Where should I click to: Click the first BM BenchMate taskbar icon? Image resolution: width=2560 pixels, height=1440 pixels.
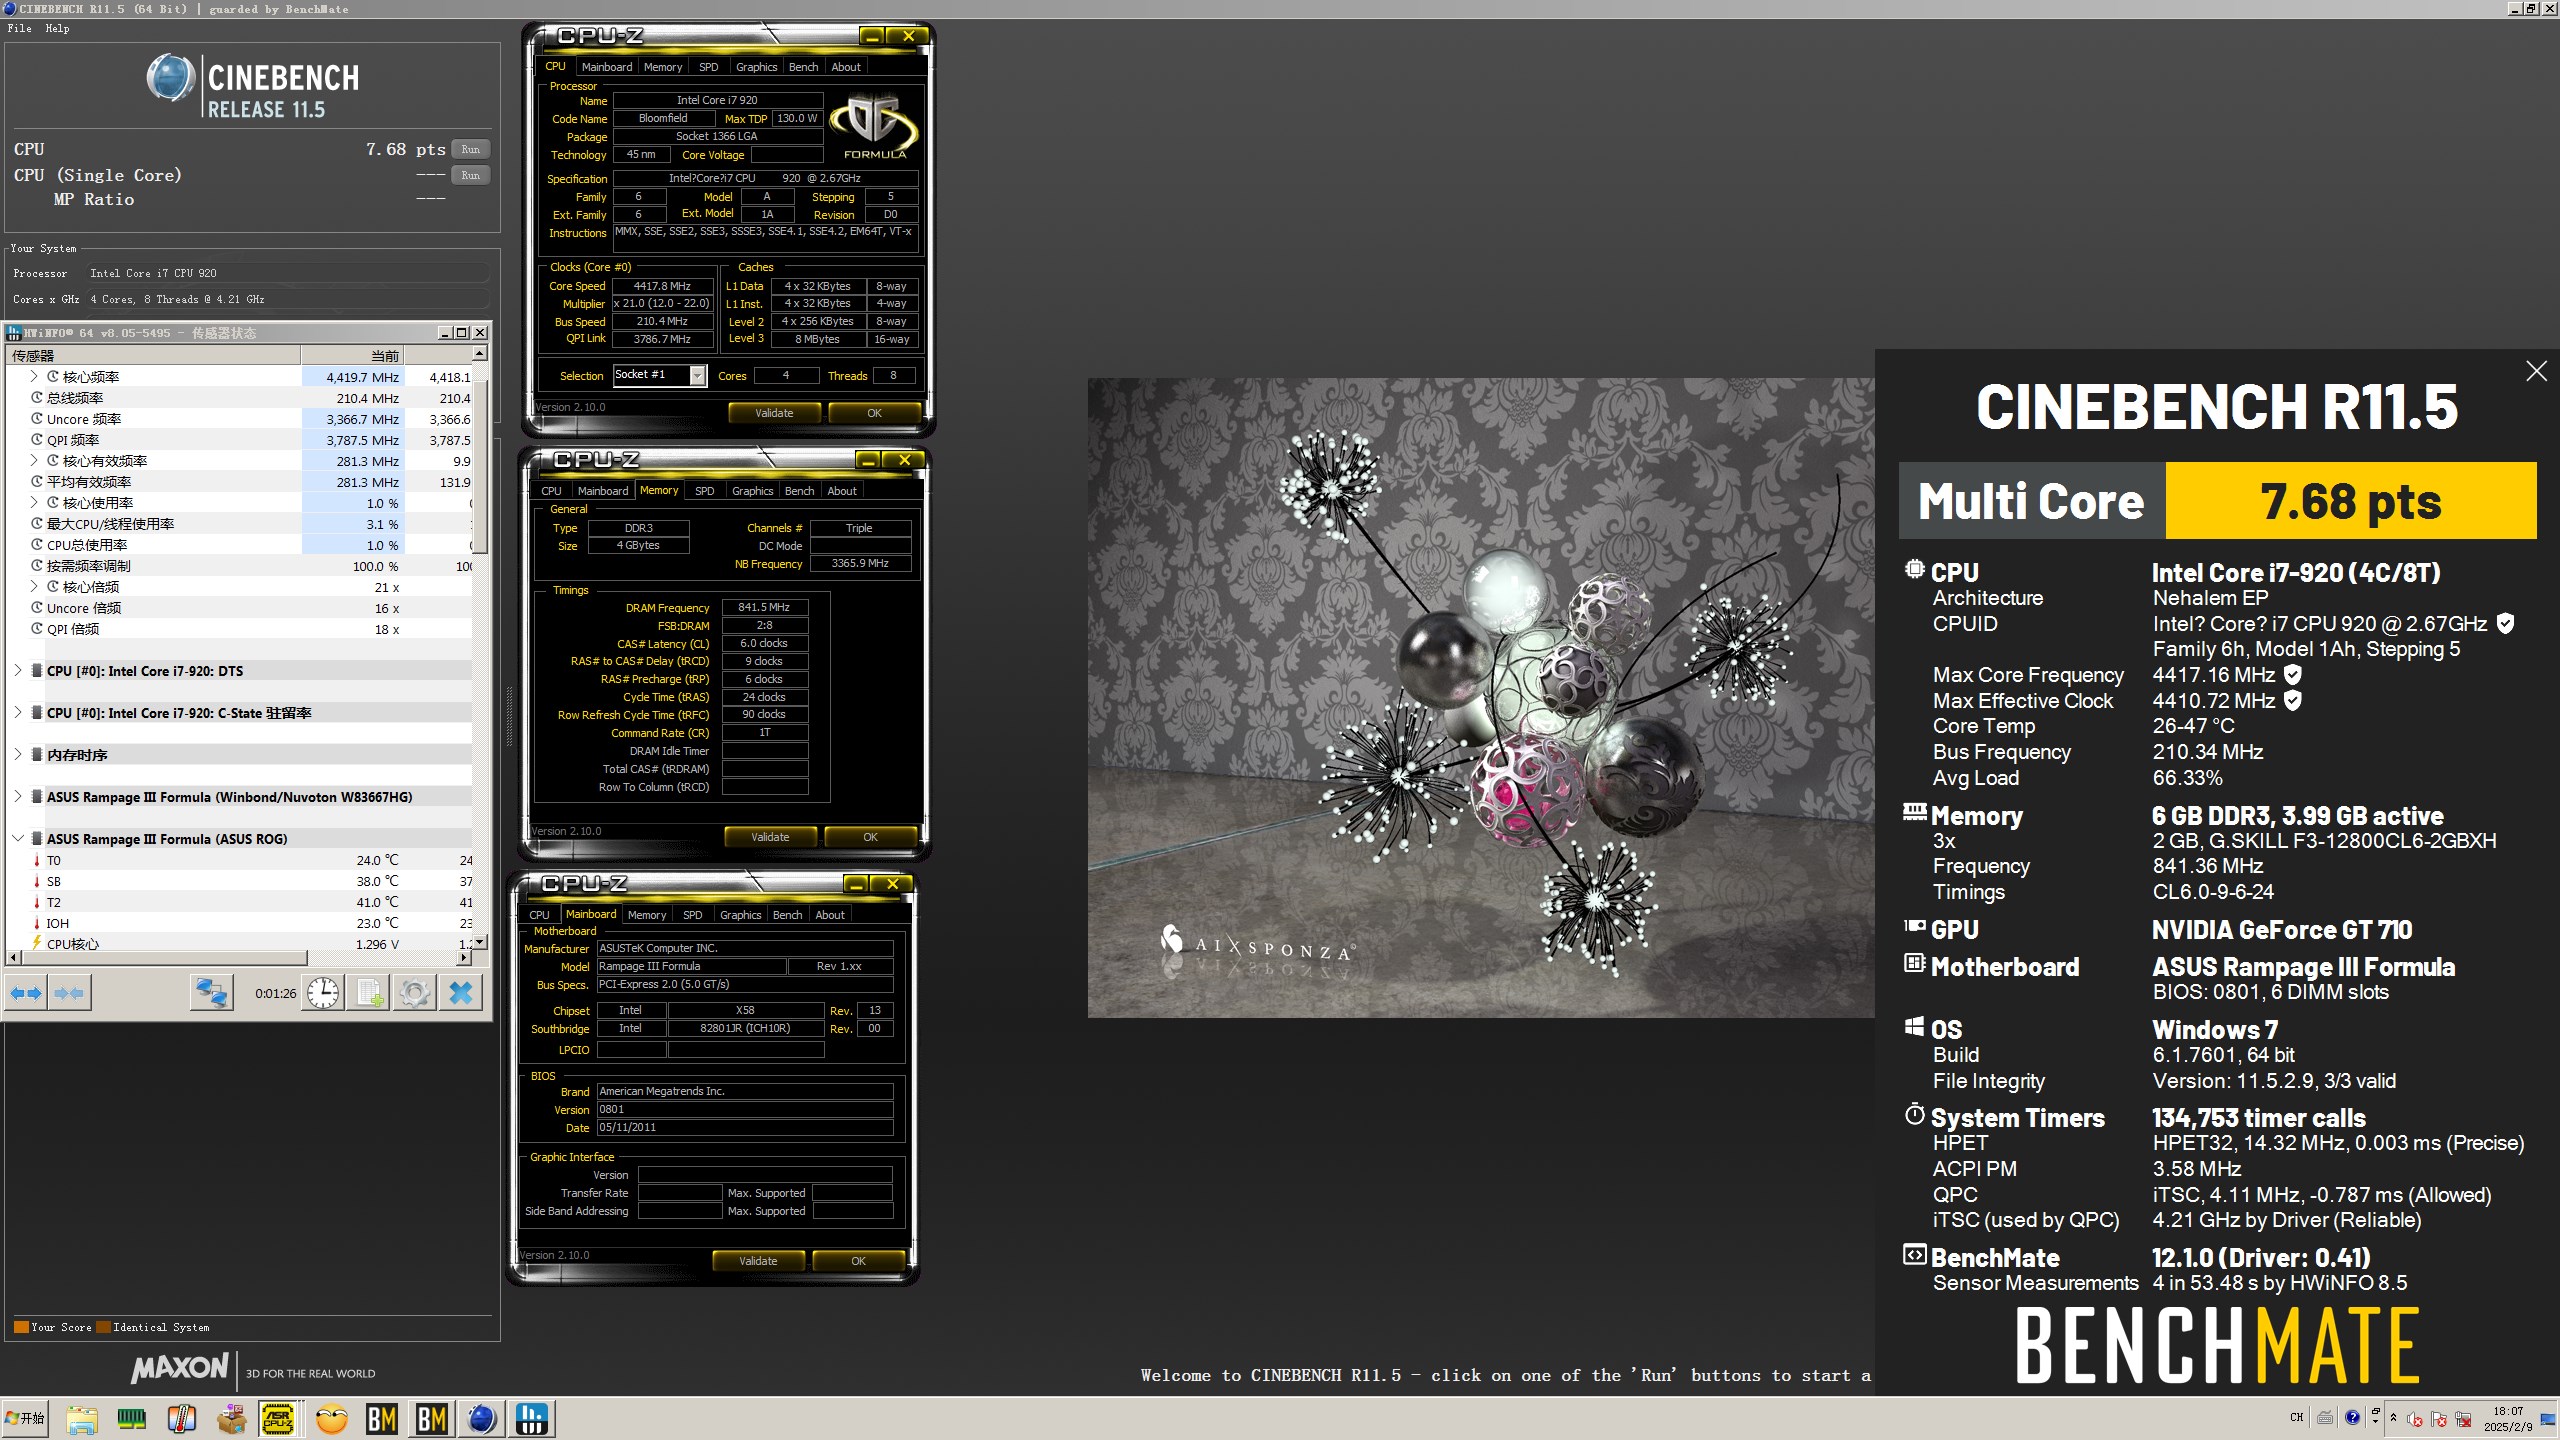382,1419
